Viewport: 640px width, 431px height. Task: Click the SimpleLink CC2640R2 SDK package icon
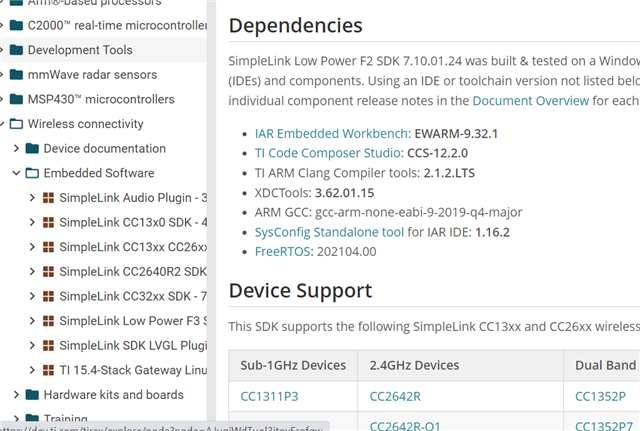click(47, 271)
